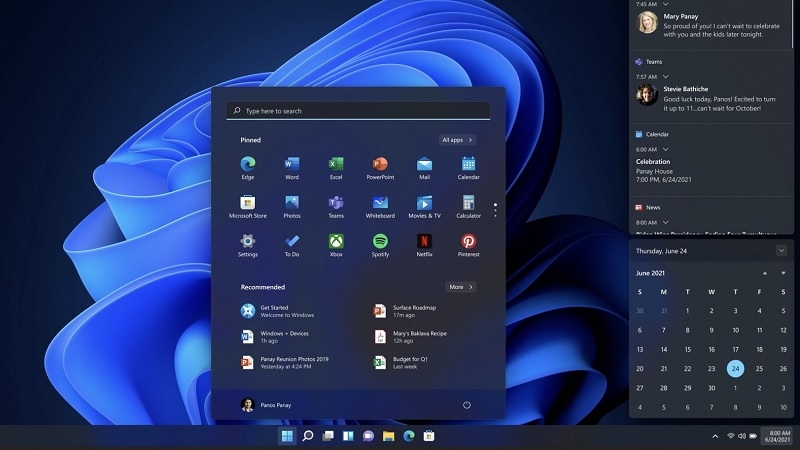Viewport: 800px width, 450px height.
Task: Select June 15 in the calendar
Action: point(688,349)
